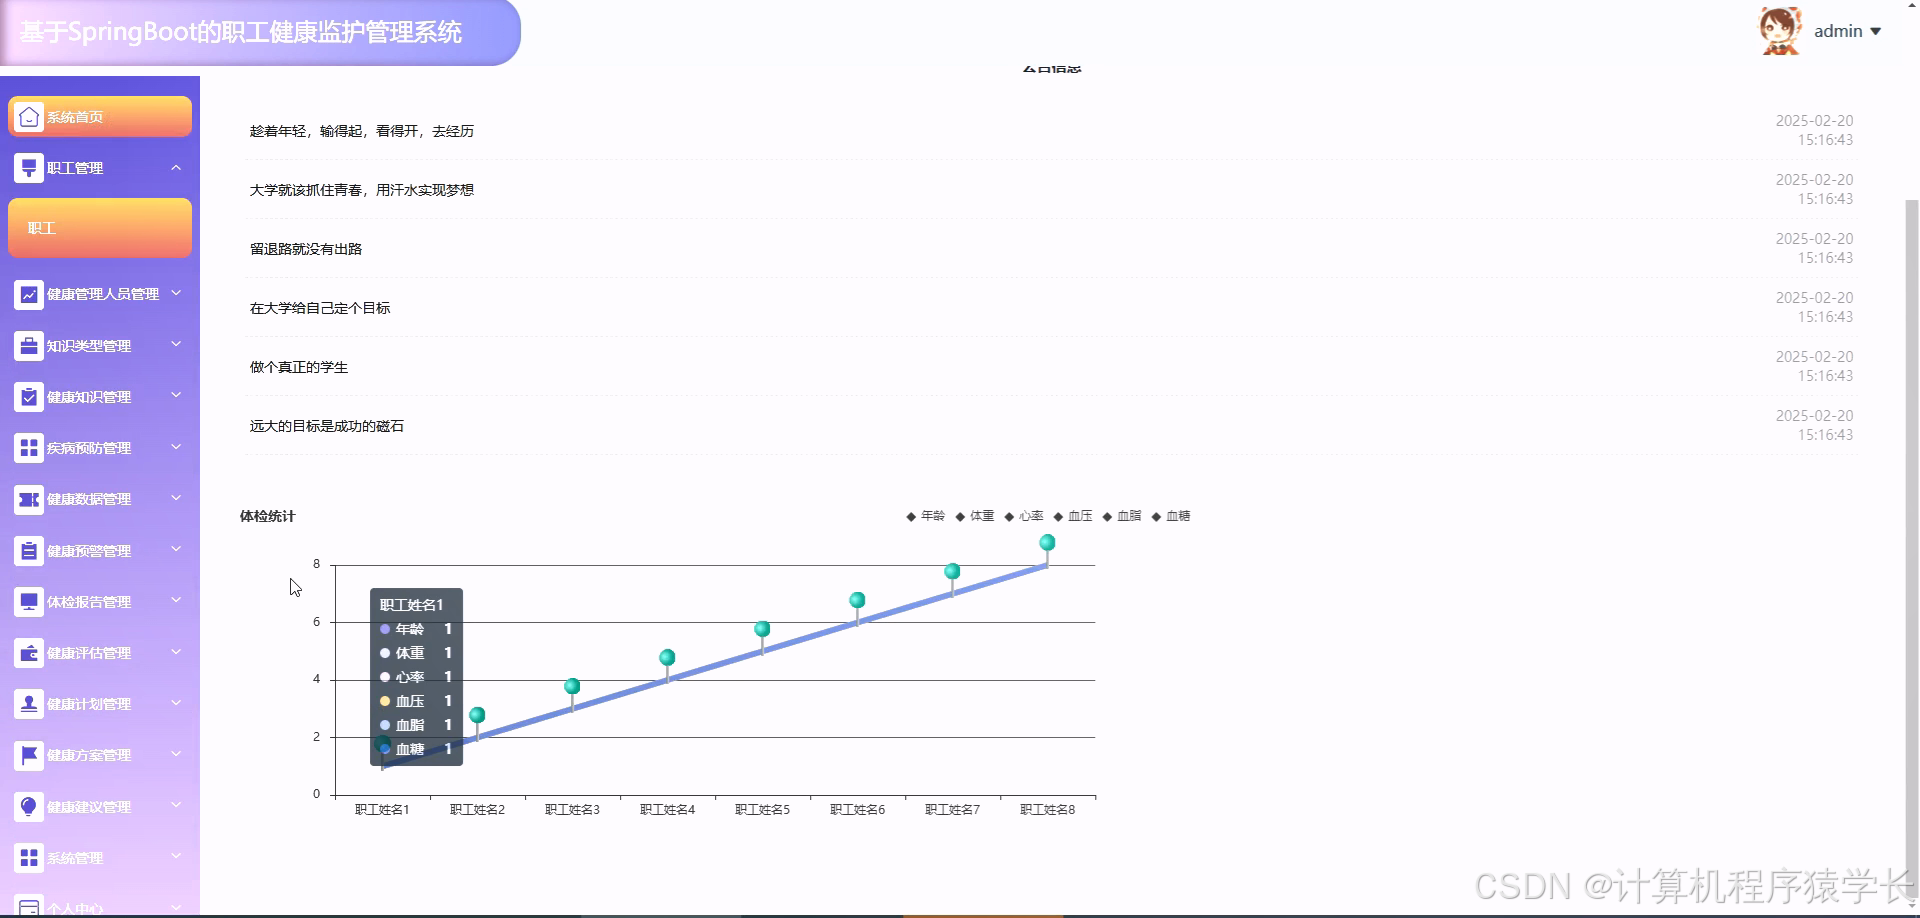Click the 健康数据管理 ticket icon

[x=29, y=499]
